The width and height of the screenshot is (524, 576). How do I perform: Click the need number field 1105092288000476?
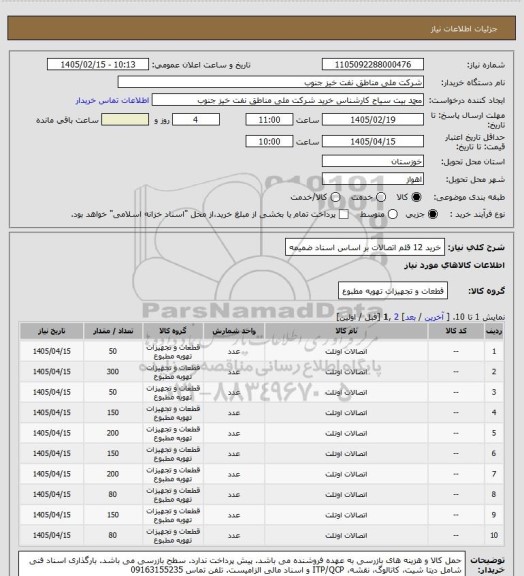tap(373, 64)
